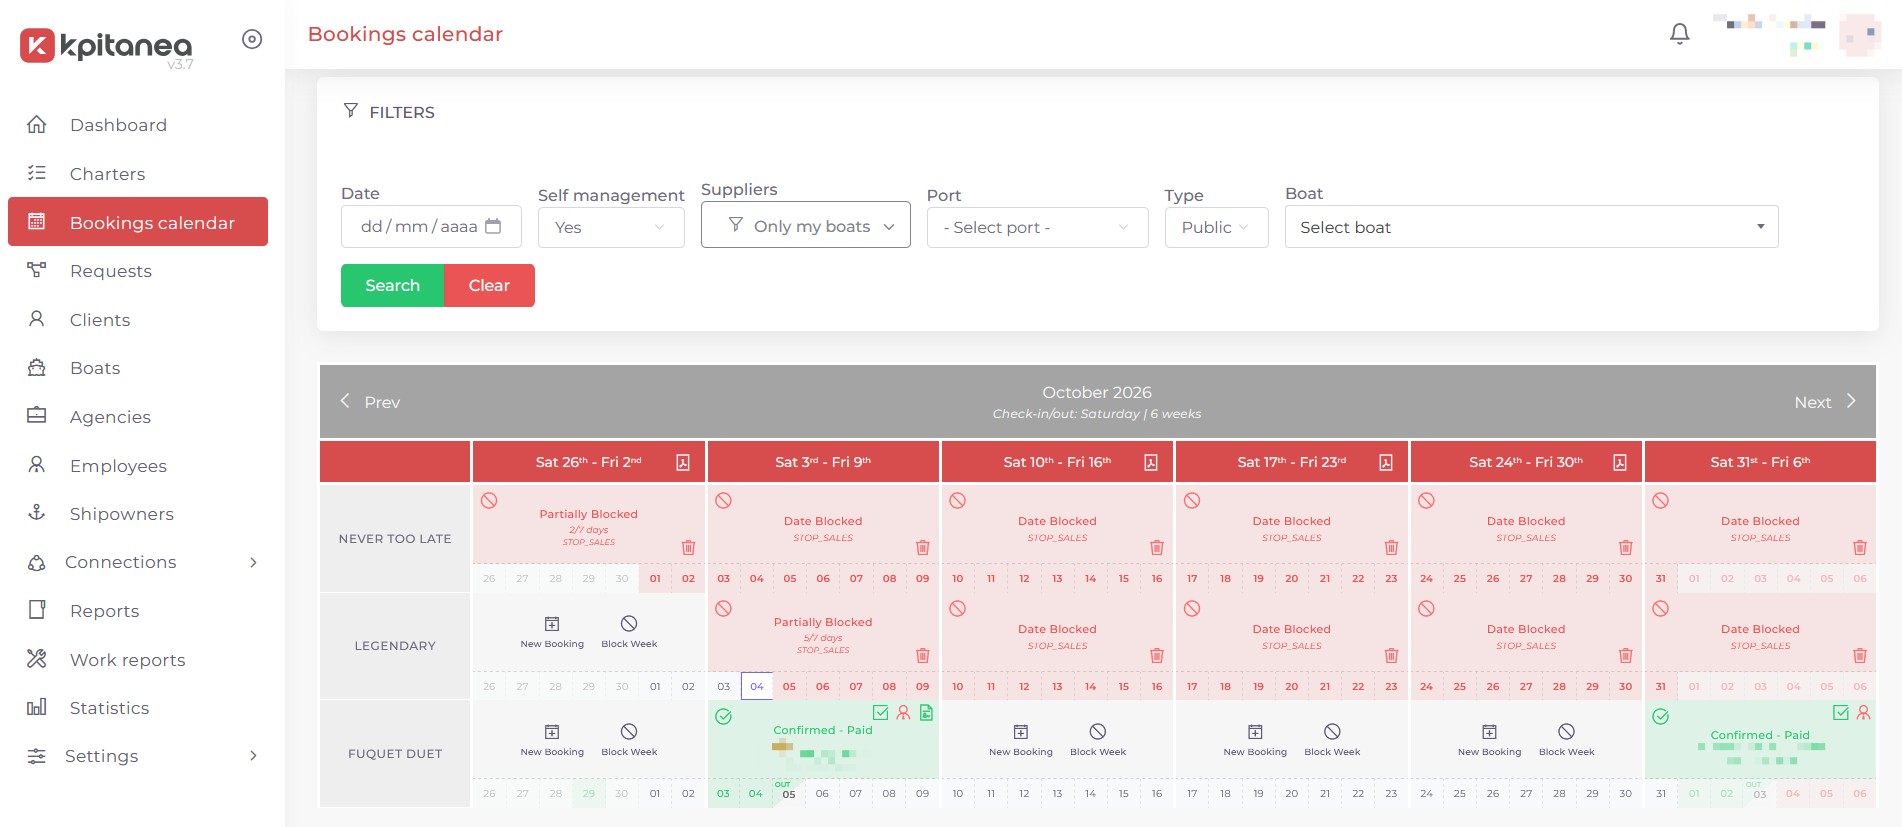The width and height of the screenshot is (1902, 827).
Task: Open Charters in sidebar
Action: pyautogui.click(x=138, y=174)
